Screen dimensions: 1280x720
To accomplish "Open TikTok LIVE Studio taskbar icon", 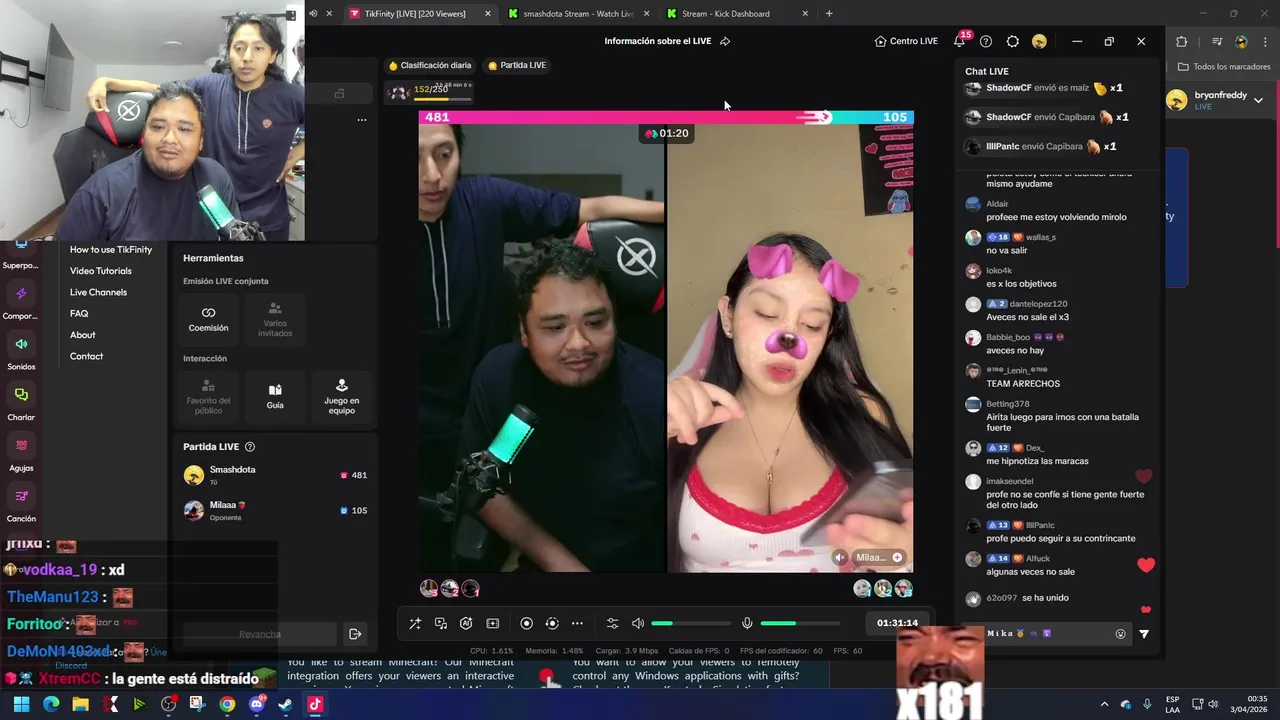I will pyautogui.click(x=315, y=704).
